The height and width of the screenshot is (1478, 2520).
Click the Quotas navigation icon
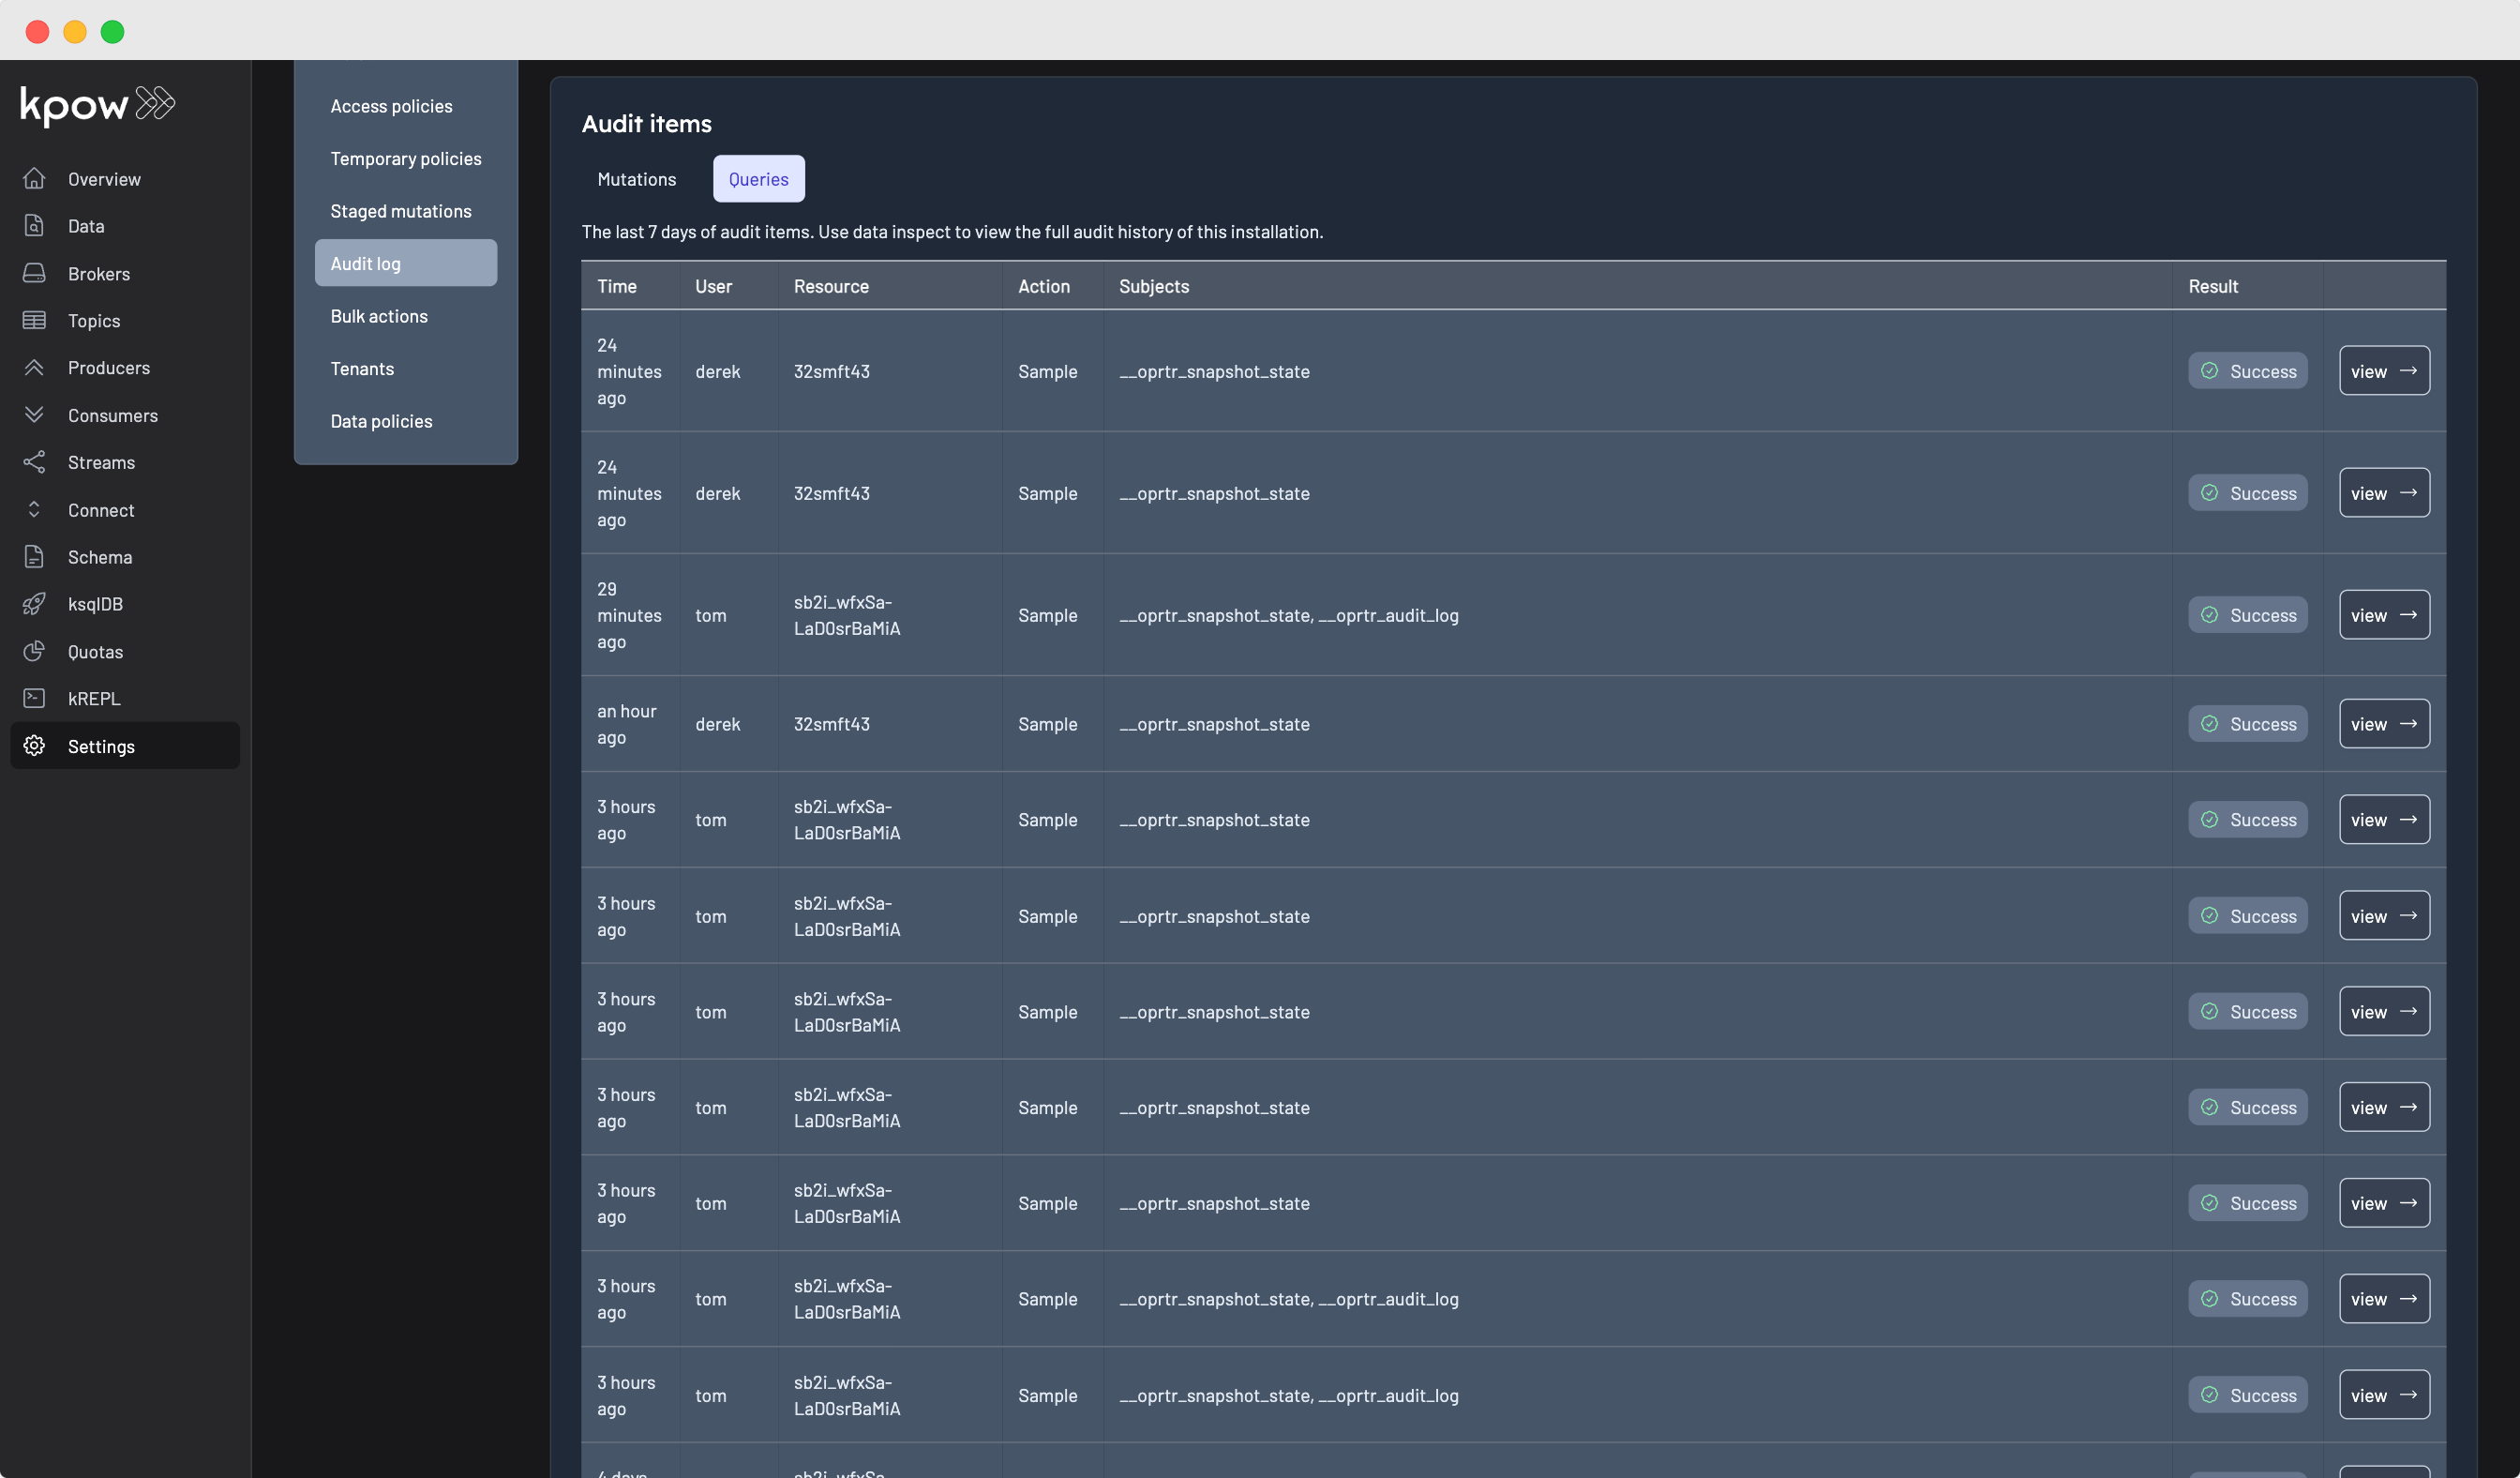[x=34, y=653]
